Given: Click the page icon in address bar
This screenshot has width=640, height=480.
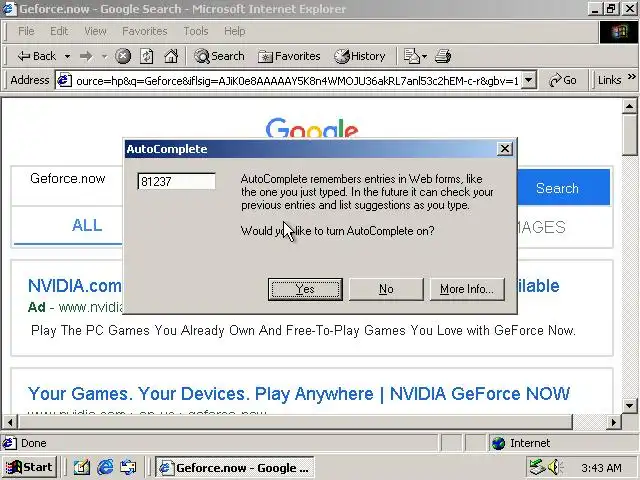Looking at the screenshot, I should 64,80.
